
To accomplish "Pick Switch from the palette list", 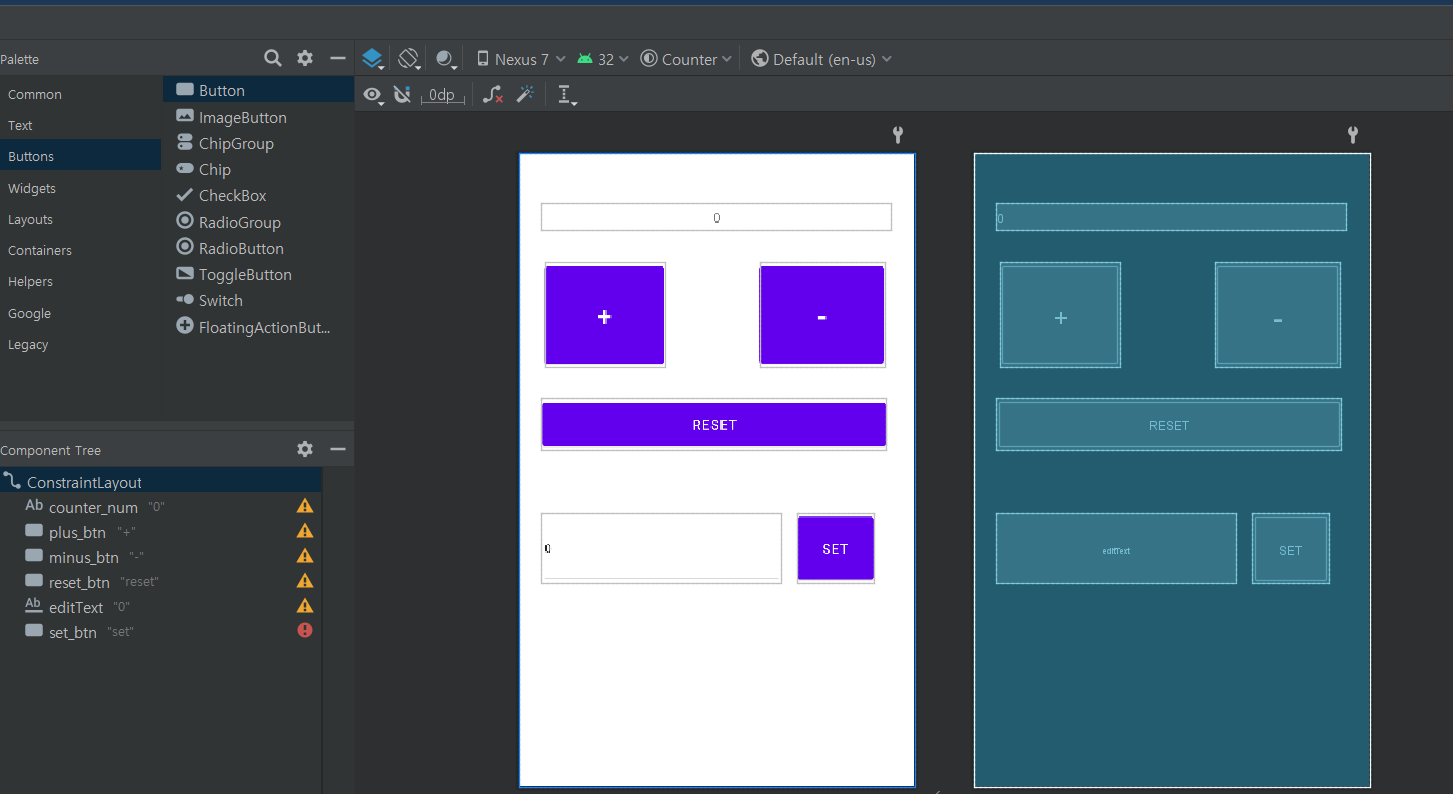I will 258,300.
